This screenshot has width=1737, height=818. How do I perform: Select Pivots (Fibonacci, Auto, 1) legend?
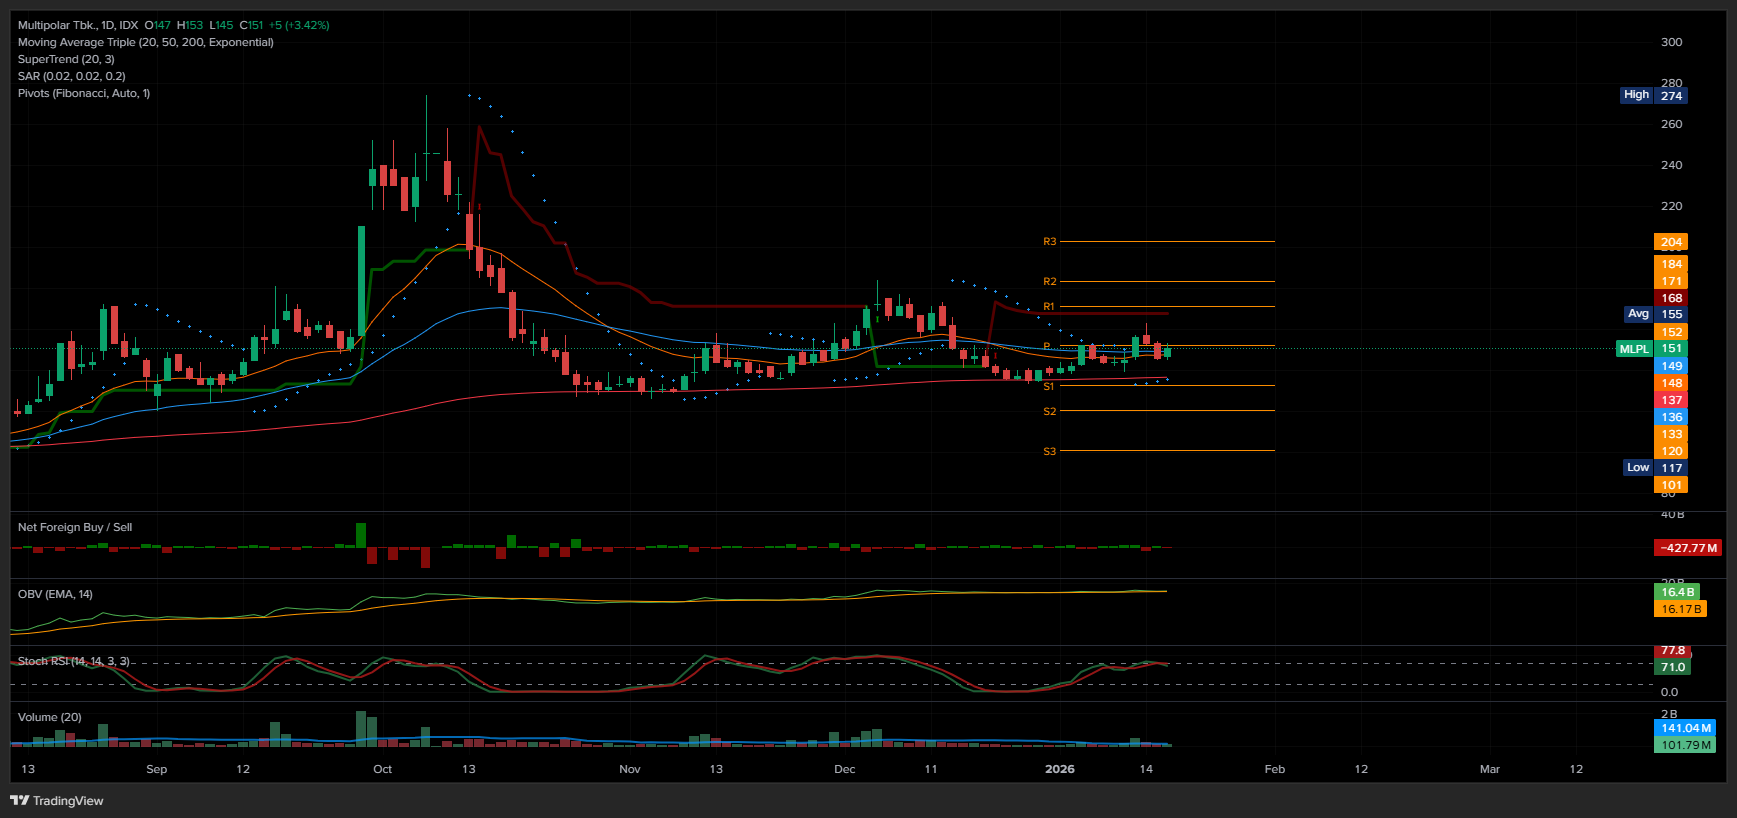click(84, 93)
